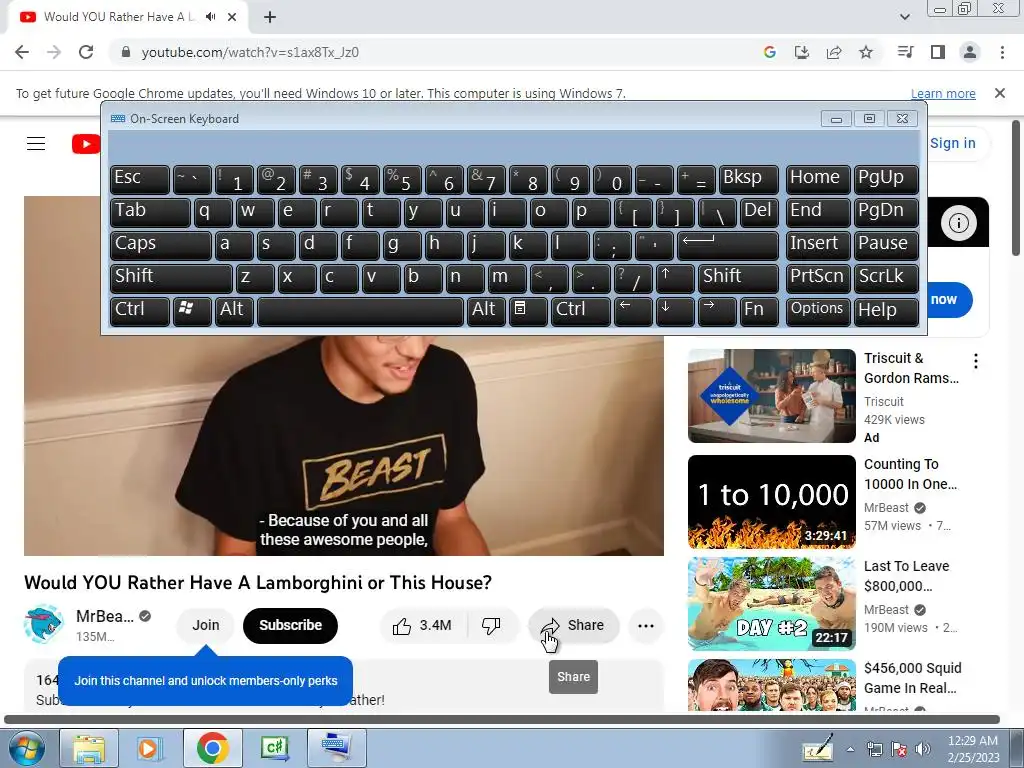
Task: Toggle ScrLk key on On-Screen Keyboard
Action: pyautogui.click(x=886, y=278)
